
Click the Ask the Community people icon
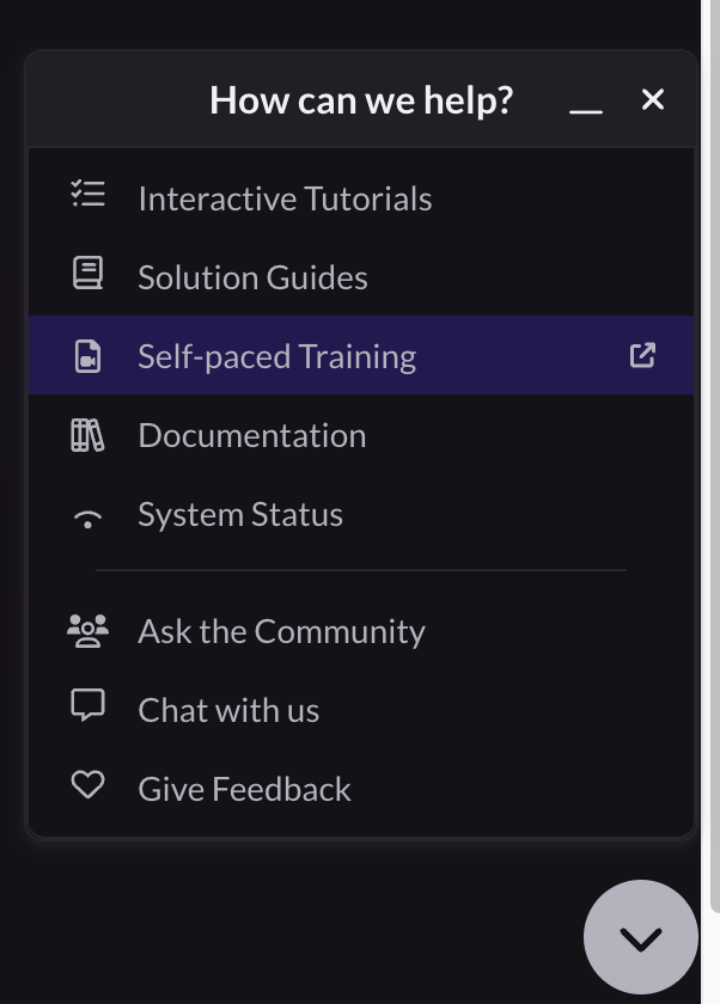tap(88, 630)
